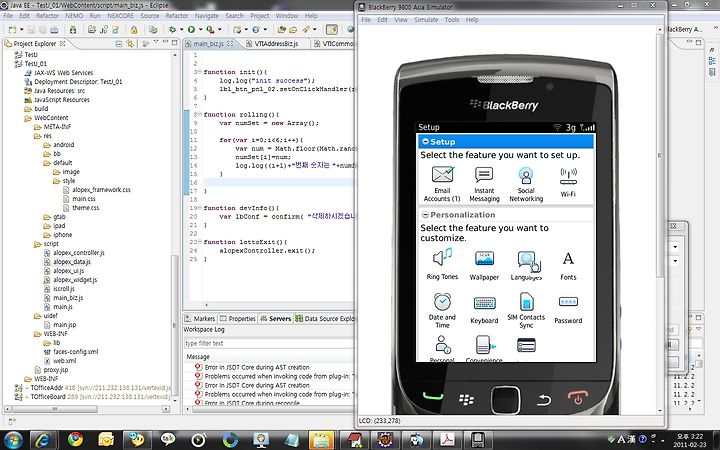The image size is (720, 450).
Task: Tap the Instant Messaging icon
Action: tap(484, 184)
